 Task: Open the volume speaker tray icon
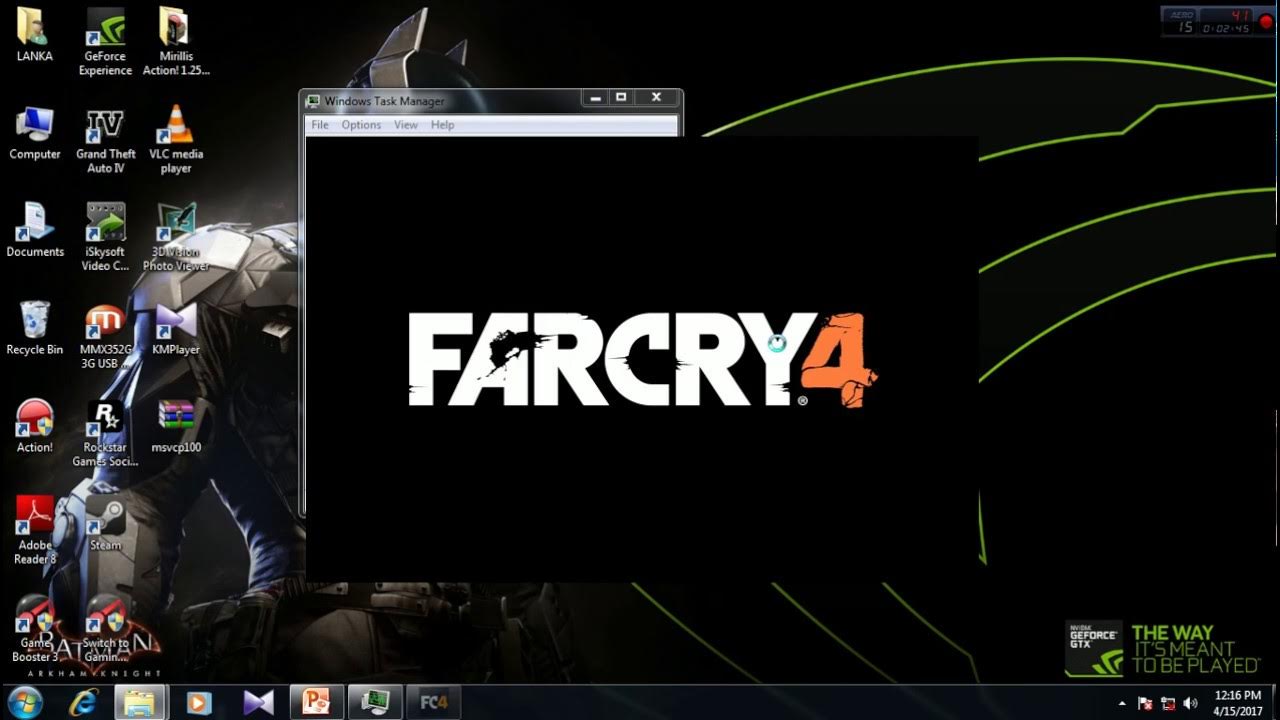pyautogui.click(x=1190, y=703)
